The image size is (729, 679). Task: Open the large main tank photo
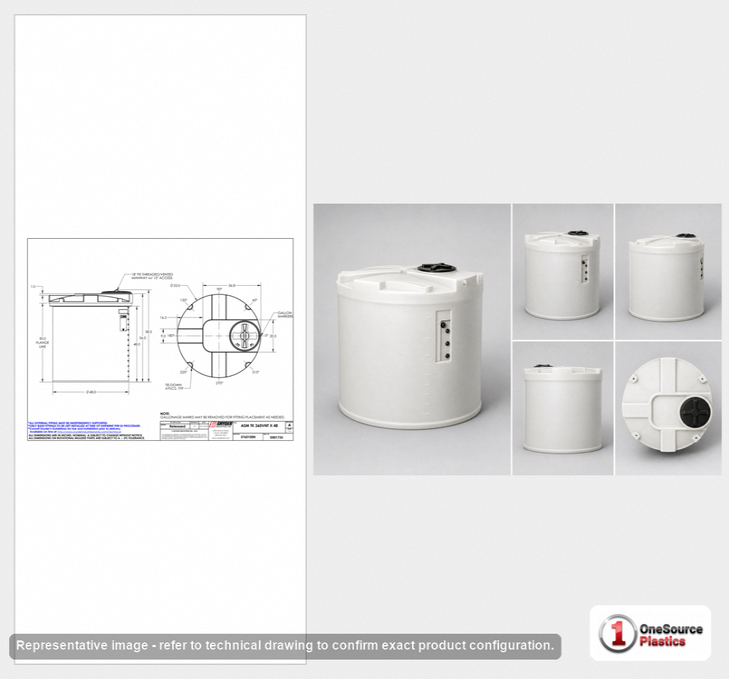click(x=411, y=339)
